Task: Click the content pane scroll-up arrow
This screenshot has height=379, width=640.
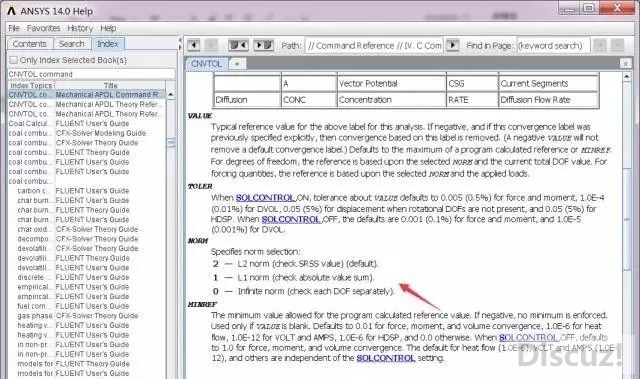Action: pyautogui.click(x=627, y=76)
